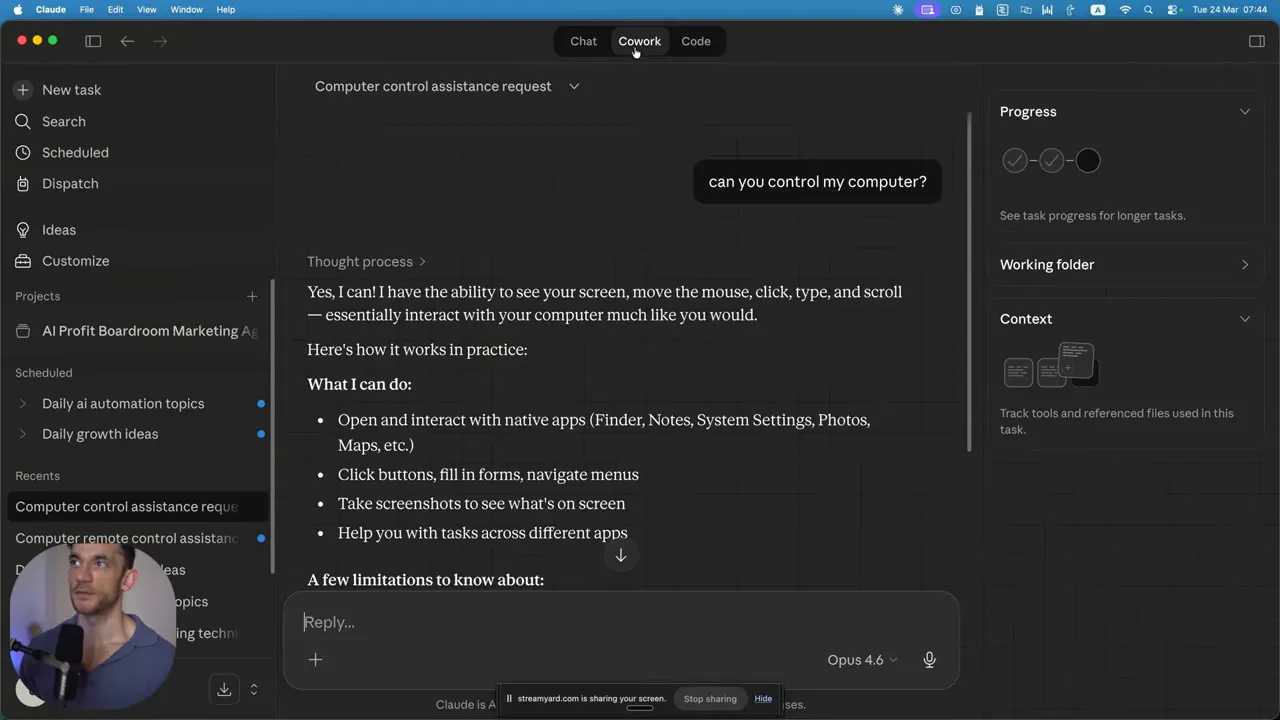Open Spotlight search in the menu bar
1280x720 pixels.
click(x=1148, y=10)
